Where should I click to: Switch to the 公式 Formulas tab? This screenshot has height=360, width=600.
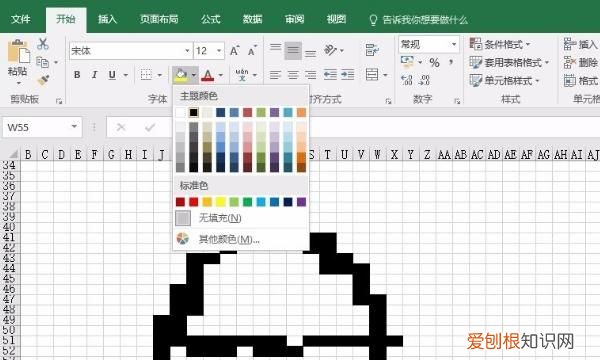pos(211,19)
